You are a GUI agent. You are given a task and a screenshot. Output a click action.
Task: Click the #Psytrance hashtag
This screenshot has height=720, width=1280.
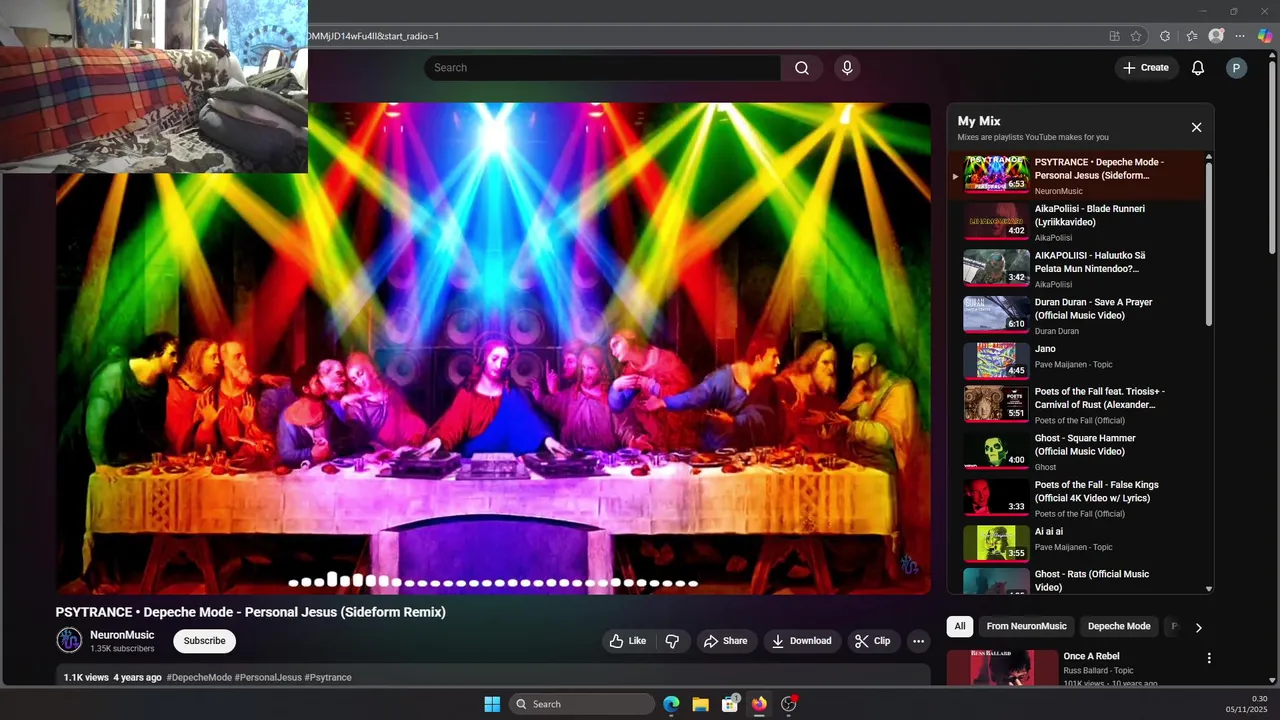[x=328, y=677]
